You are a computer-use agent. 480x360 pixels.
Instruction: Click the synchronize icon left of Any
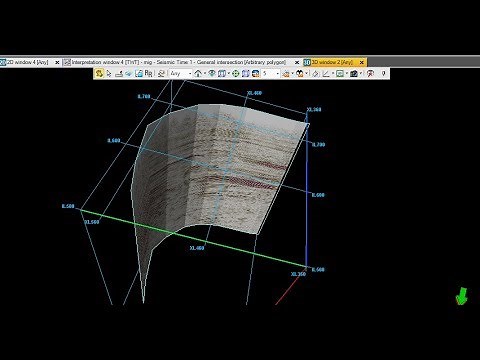[x=161, y=73]
